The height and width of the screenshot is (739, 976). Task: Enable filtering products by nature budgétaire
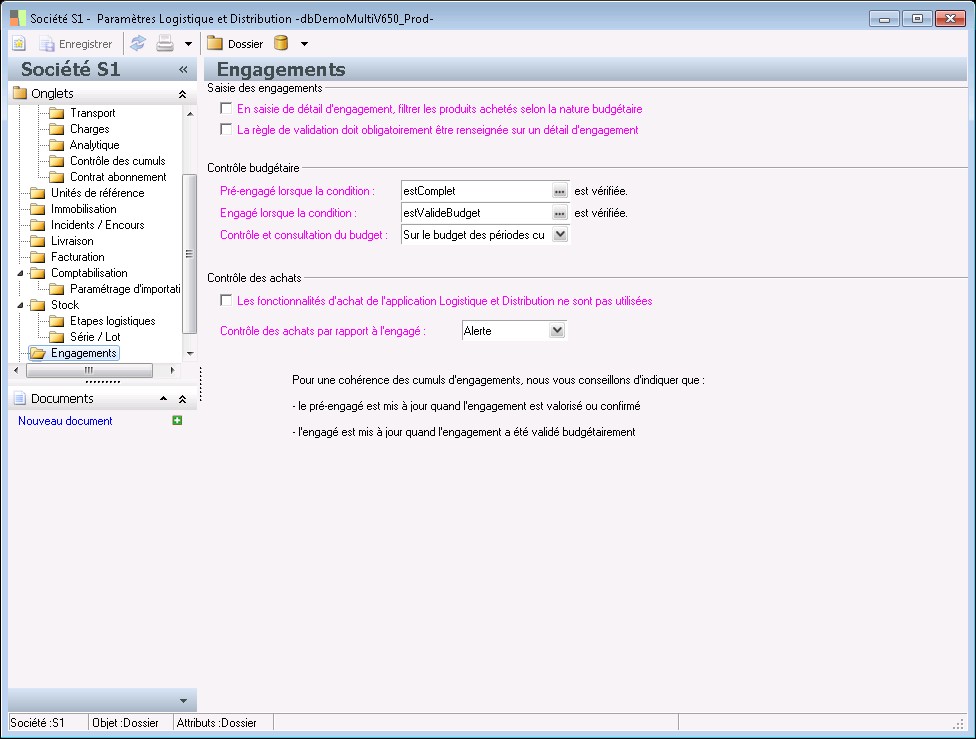coord(226,108)
